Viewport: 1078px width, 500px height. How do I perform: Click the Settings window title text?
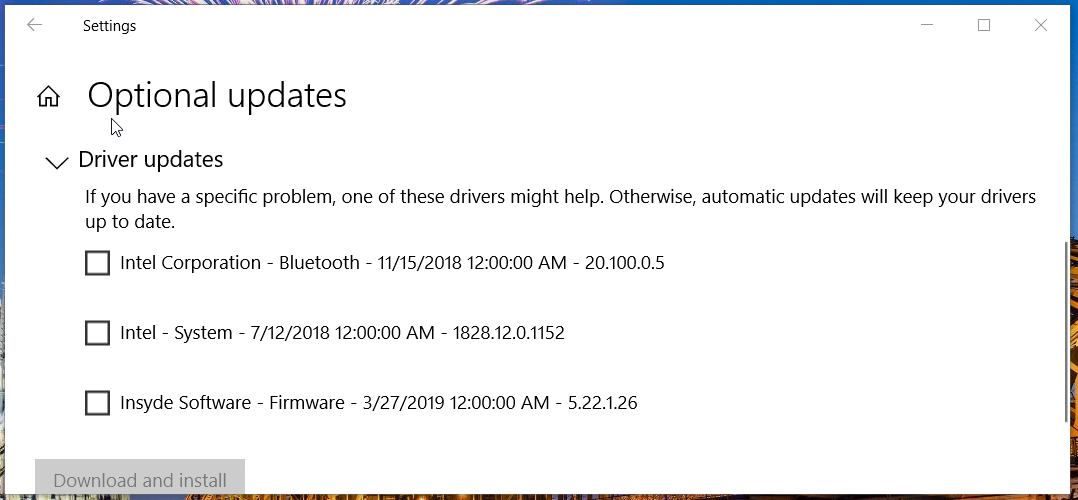point(109,26)
